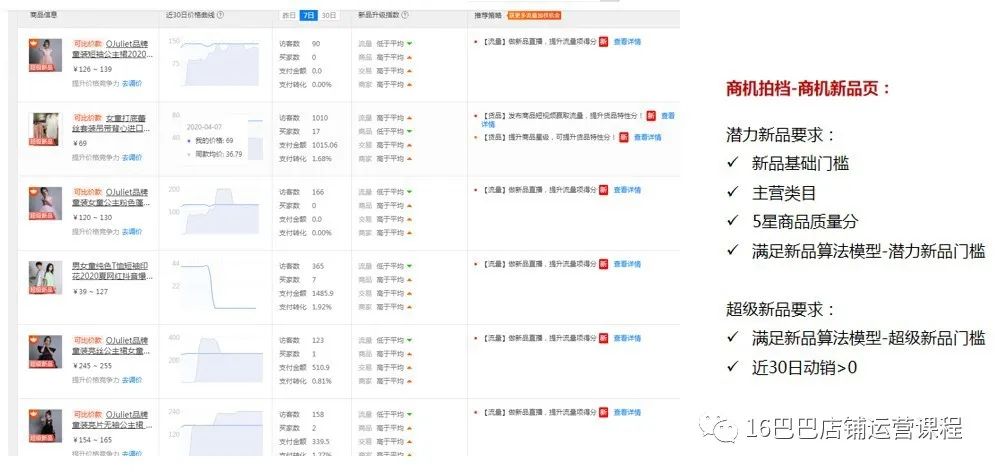Click red 新 badge after 提升商品星级 suggestion
Screen dimensions: 995x472
click(624, 137)
